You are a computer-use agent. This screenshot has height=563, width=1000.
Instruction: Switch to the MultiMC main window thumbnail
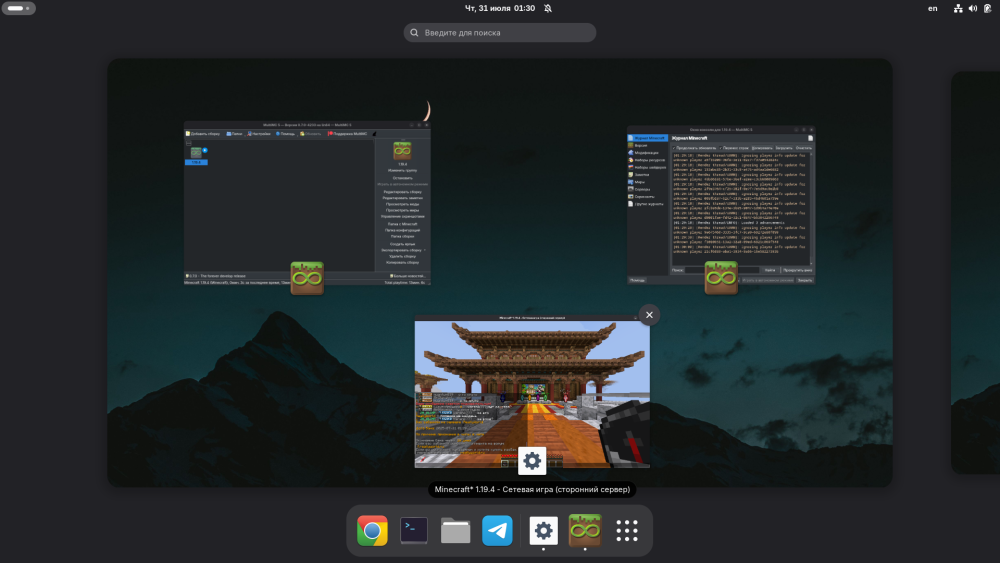click(x=307, y=203)
